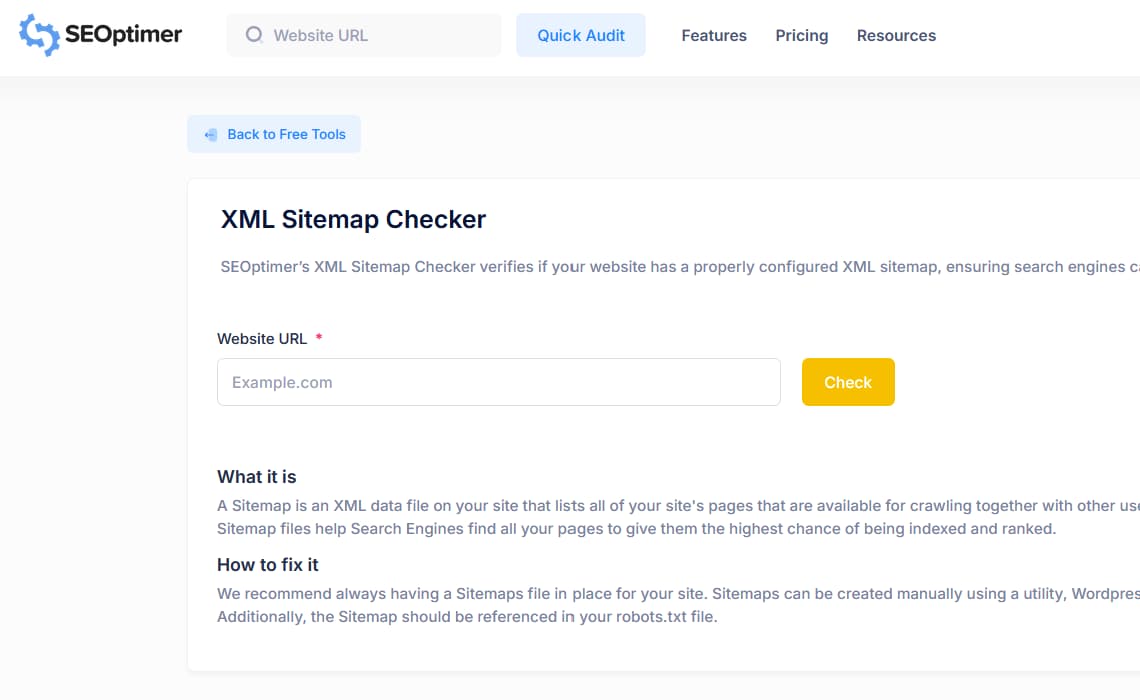Click the Example.com input field

[498, 382]
